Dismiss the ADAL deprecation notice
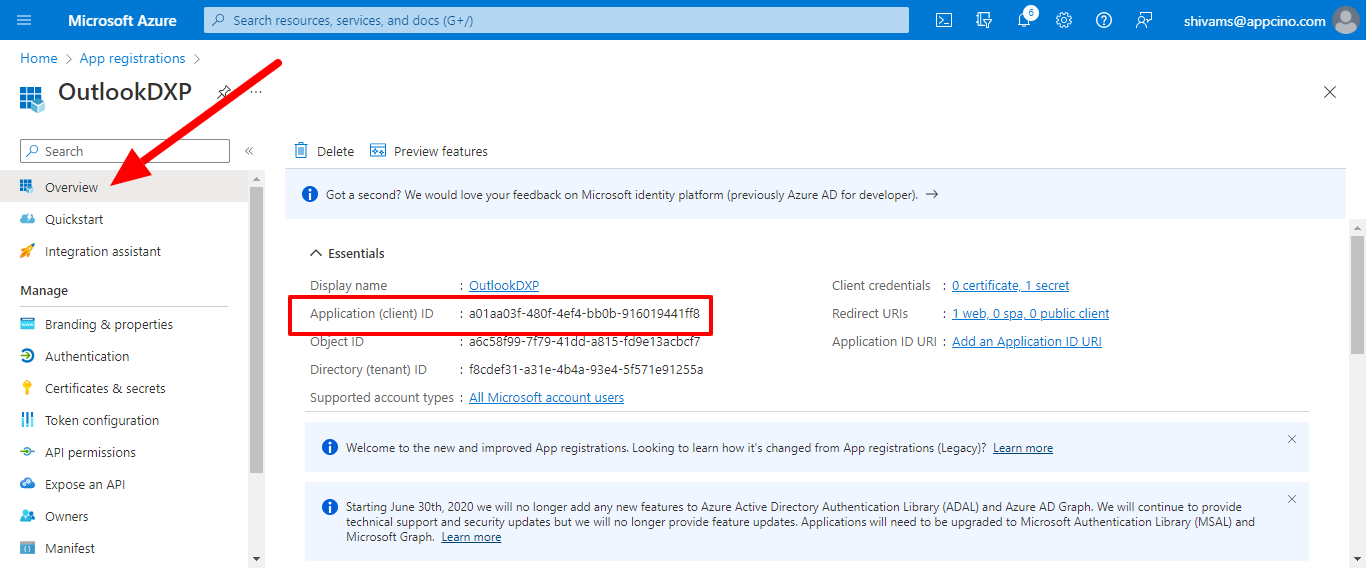The width and height of the screenshot is (1366, 568). coord(1292,499)
